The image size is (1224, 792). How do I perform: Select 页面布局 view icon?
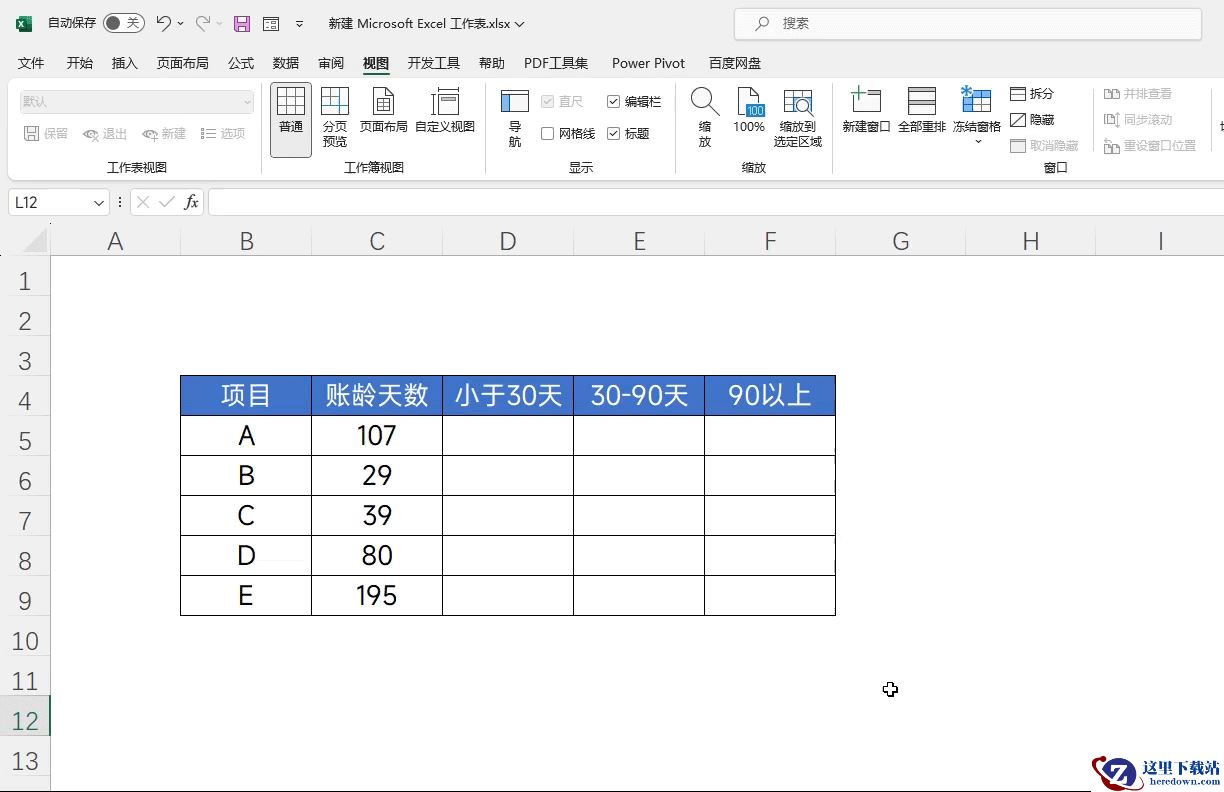[384, 111]
